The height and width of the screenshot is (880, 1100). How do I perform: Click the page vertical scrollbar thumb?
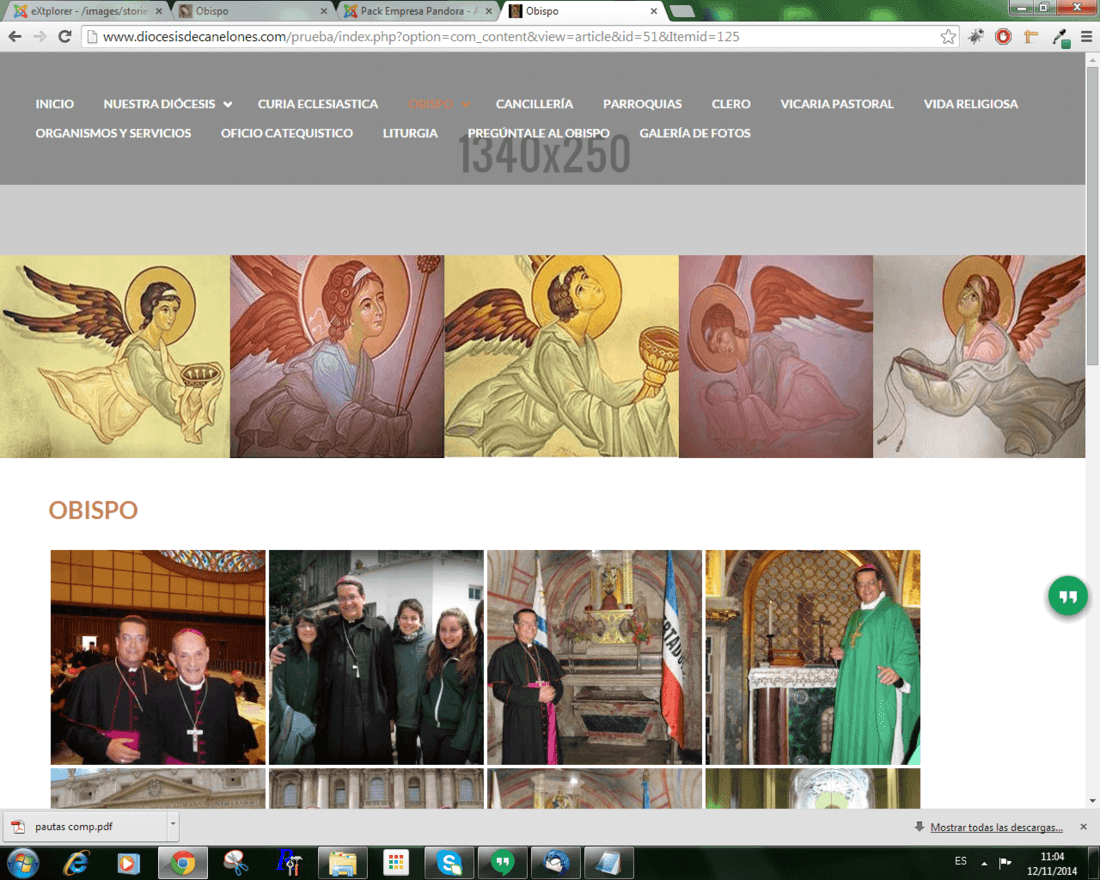(x=1092, y=216)
